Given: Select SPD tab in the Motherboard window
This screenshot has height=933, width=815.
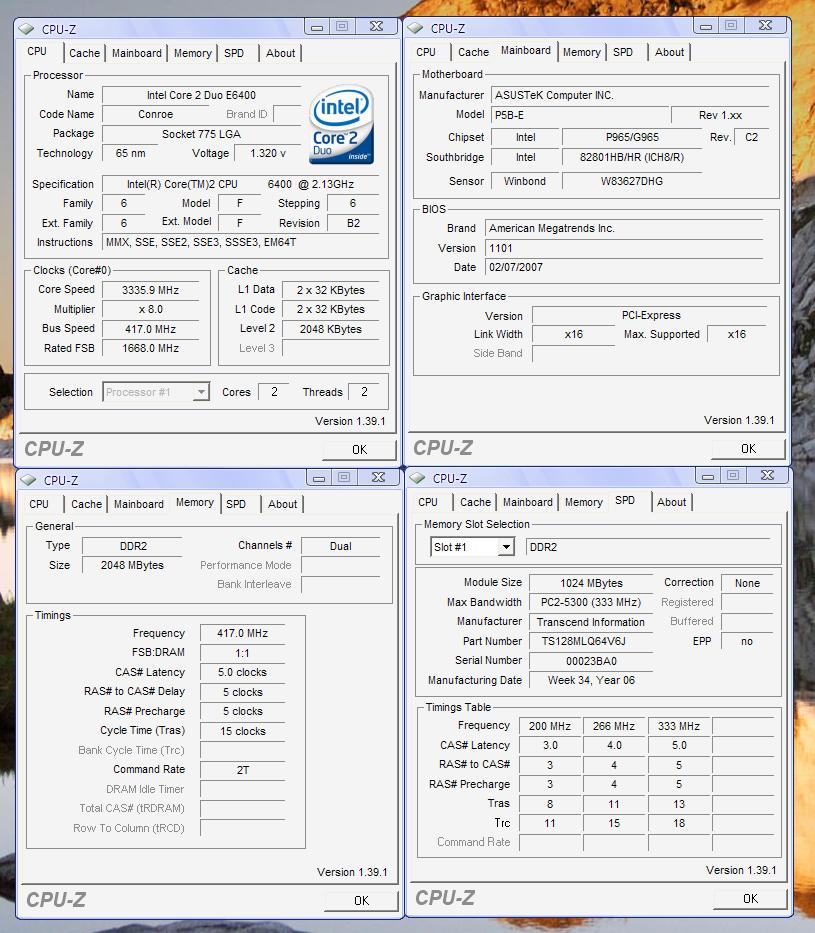Looking at the screenshot, I should point(623,52).
